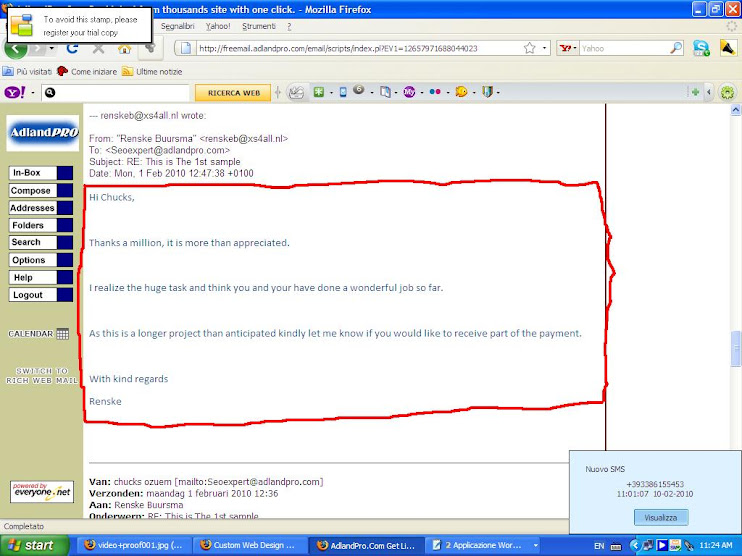Click the blue mobile phone toolbar icon
Image resolution: width=742 pixels, height=556 pixels.
coord(343,92)
